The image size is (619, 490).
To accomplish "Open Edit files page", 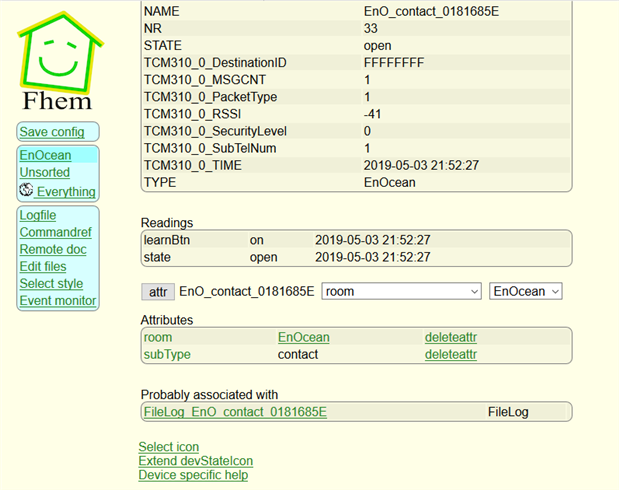I will point(43,267).
